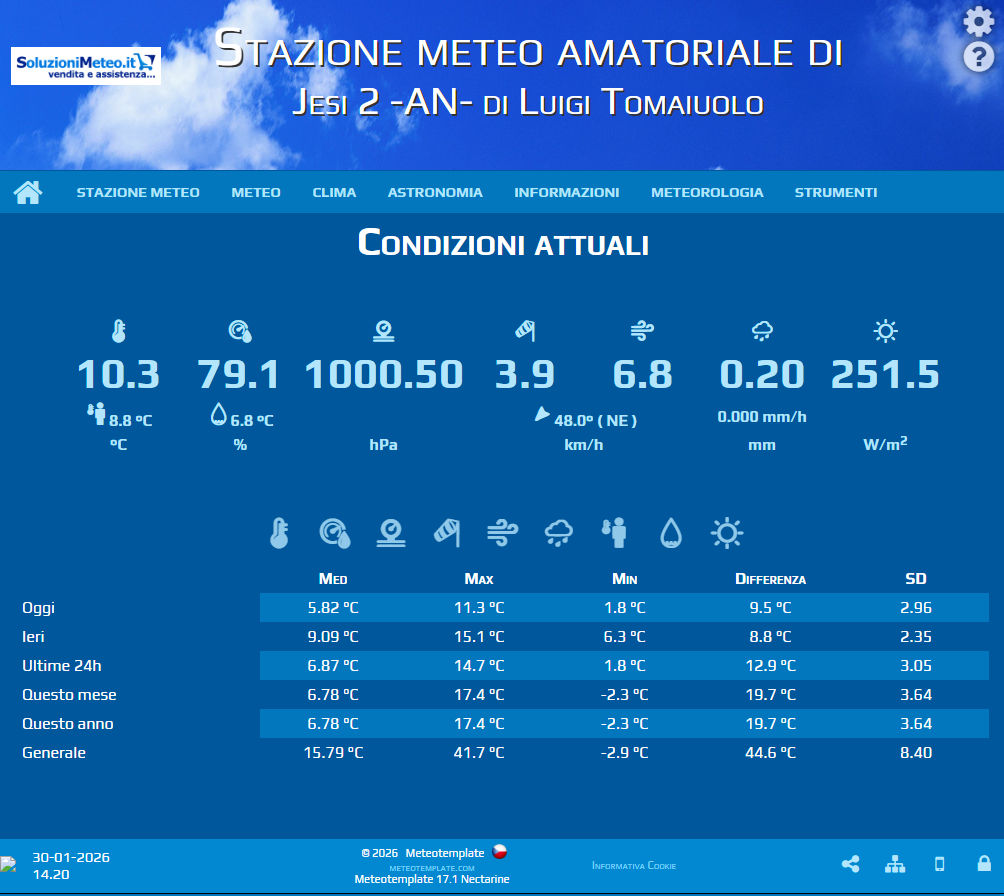Select the windsock wind speed icon above table
This screenshot has height=896, width=1004.
pos(447,533)
